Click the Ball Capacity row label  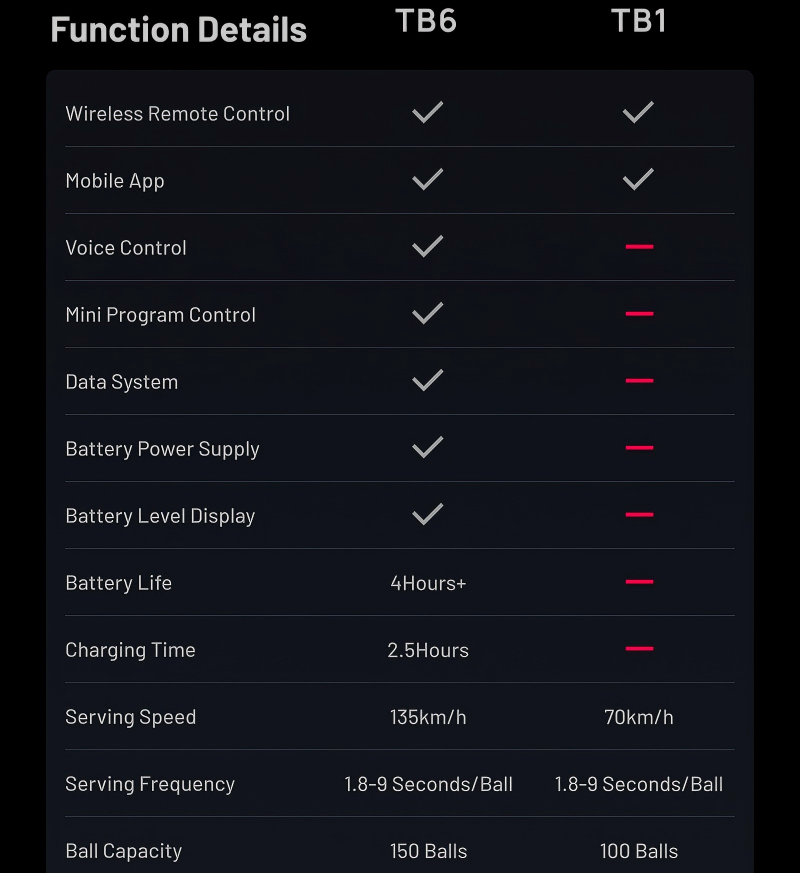pos(124,851)
